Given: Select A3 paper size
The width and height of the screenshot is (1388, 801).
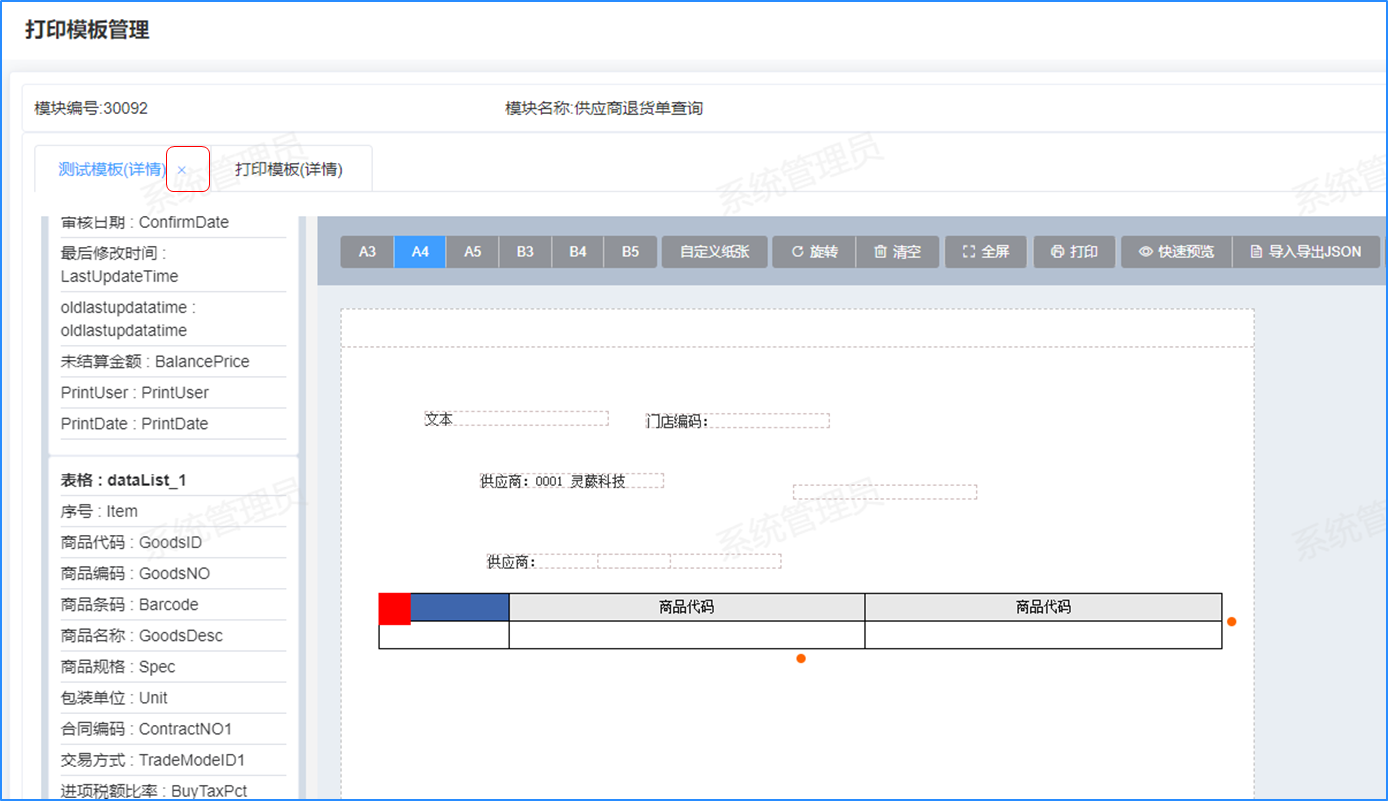Looking at the screenshot, I should coord(367,252).
